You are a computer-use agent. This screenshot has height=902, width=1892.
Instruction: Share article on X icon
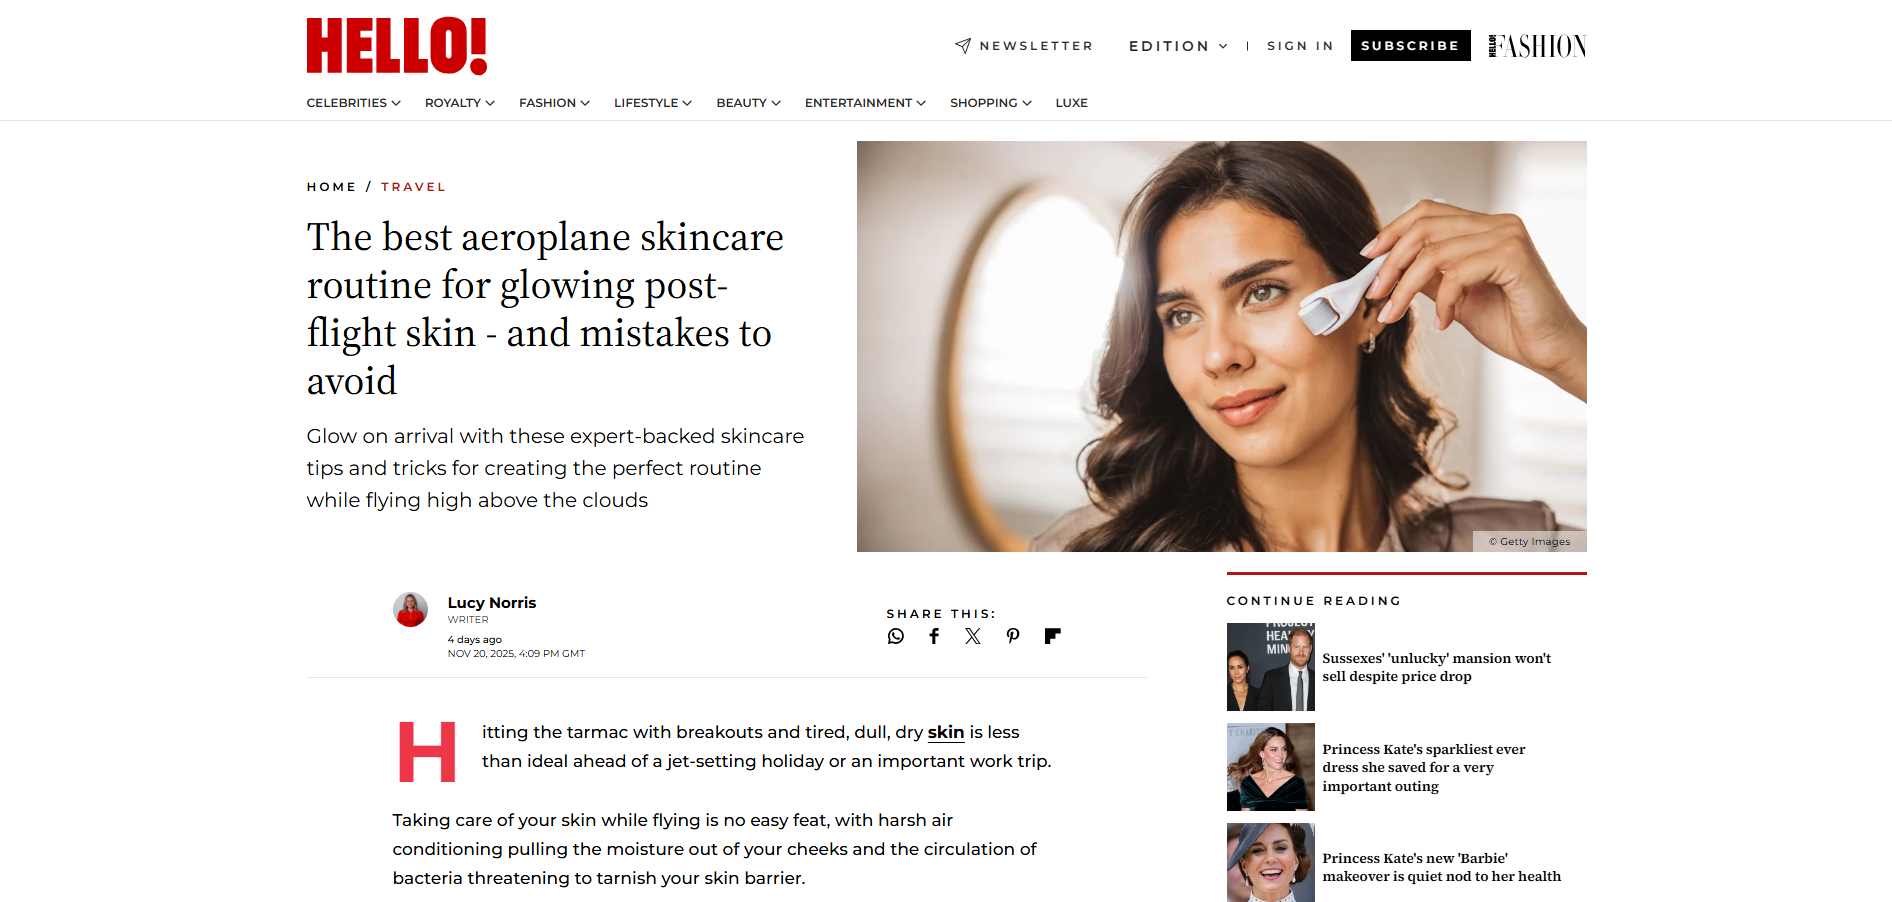[x=973, y=636]
